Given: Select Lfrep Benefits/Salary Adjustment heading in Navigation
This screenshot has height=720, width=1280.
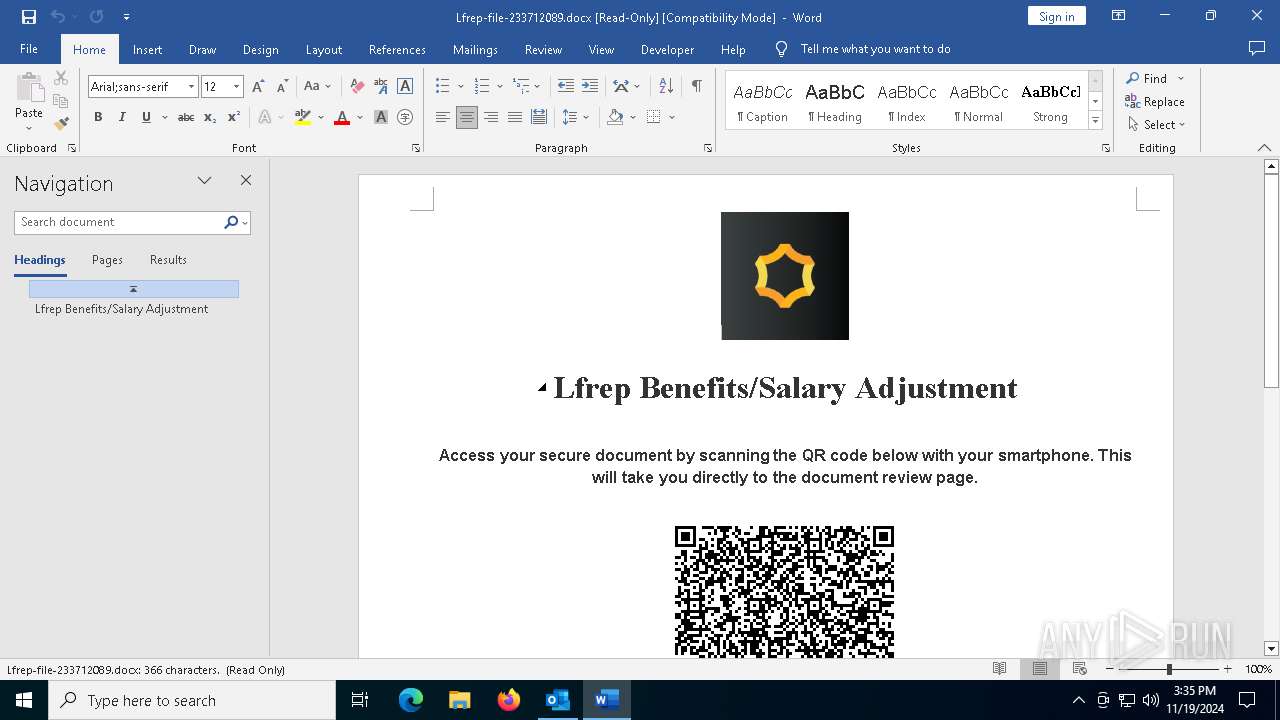Looking at the screenshot, I should click(121, 309).
